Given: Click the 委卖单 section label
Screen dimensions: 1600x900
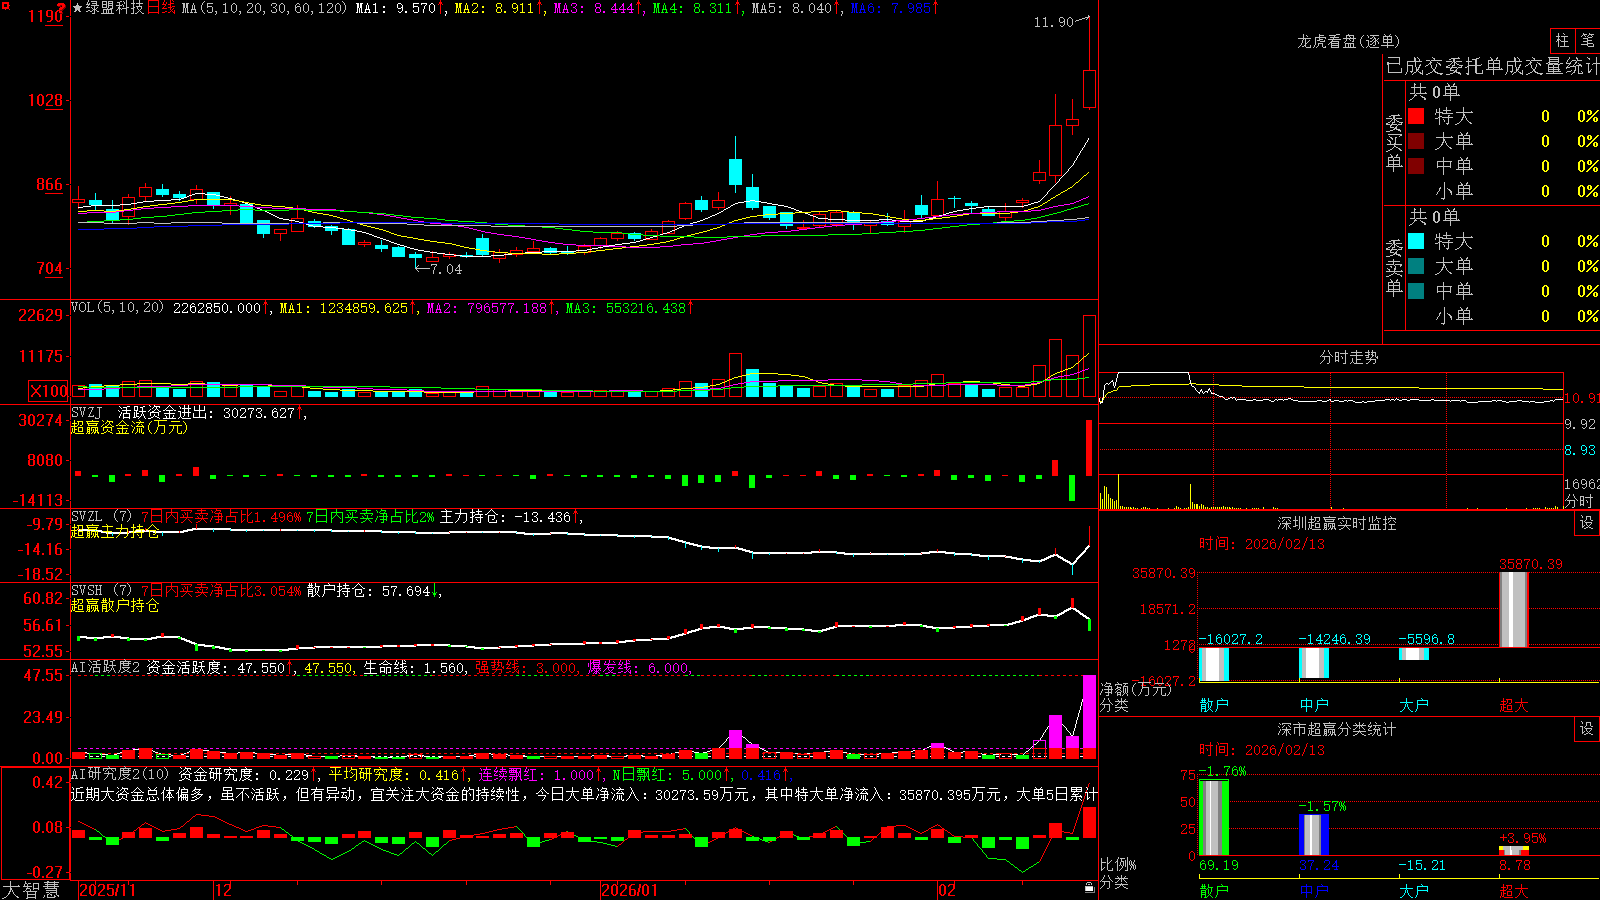Looking at the screenshot, I should pyautogui.click(x=1394, y=266).
